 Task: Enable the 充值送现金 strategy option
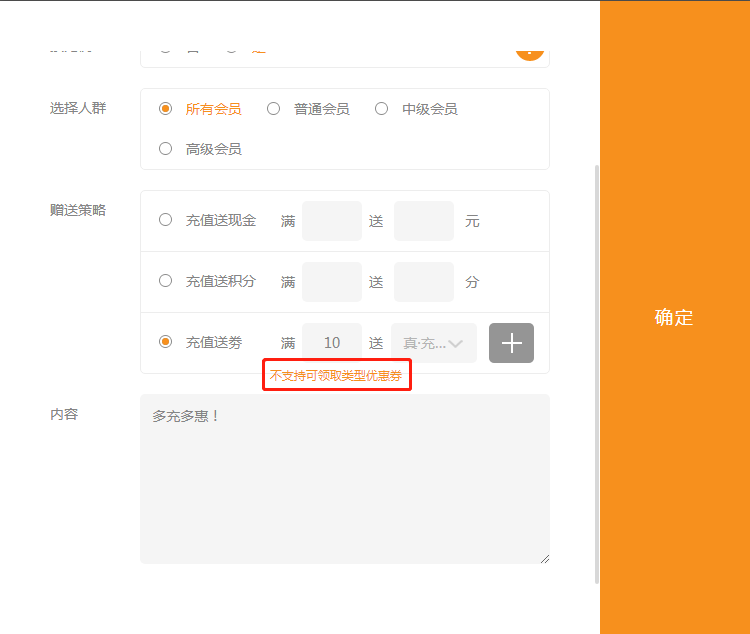click(x=166, y=221)
